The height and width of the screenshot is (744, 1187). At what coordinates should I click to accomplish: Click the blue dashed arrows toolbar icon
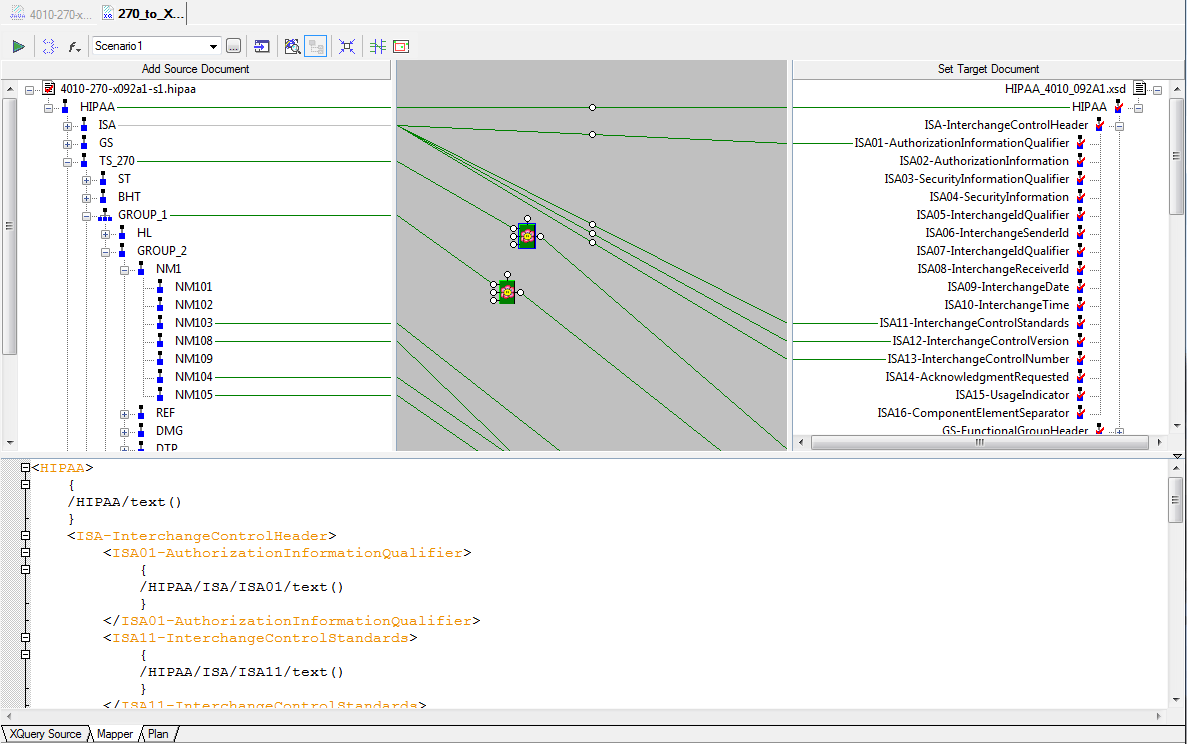pos(49,46)
